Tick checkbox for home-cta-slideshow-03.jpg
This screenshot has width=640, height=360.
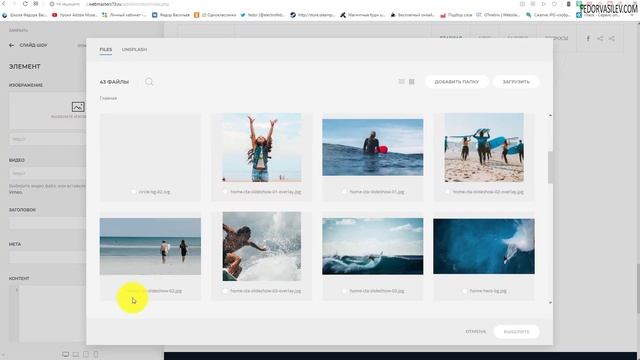(344, 291)
